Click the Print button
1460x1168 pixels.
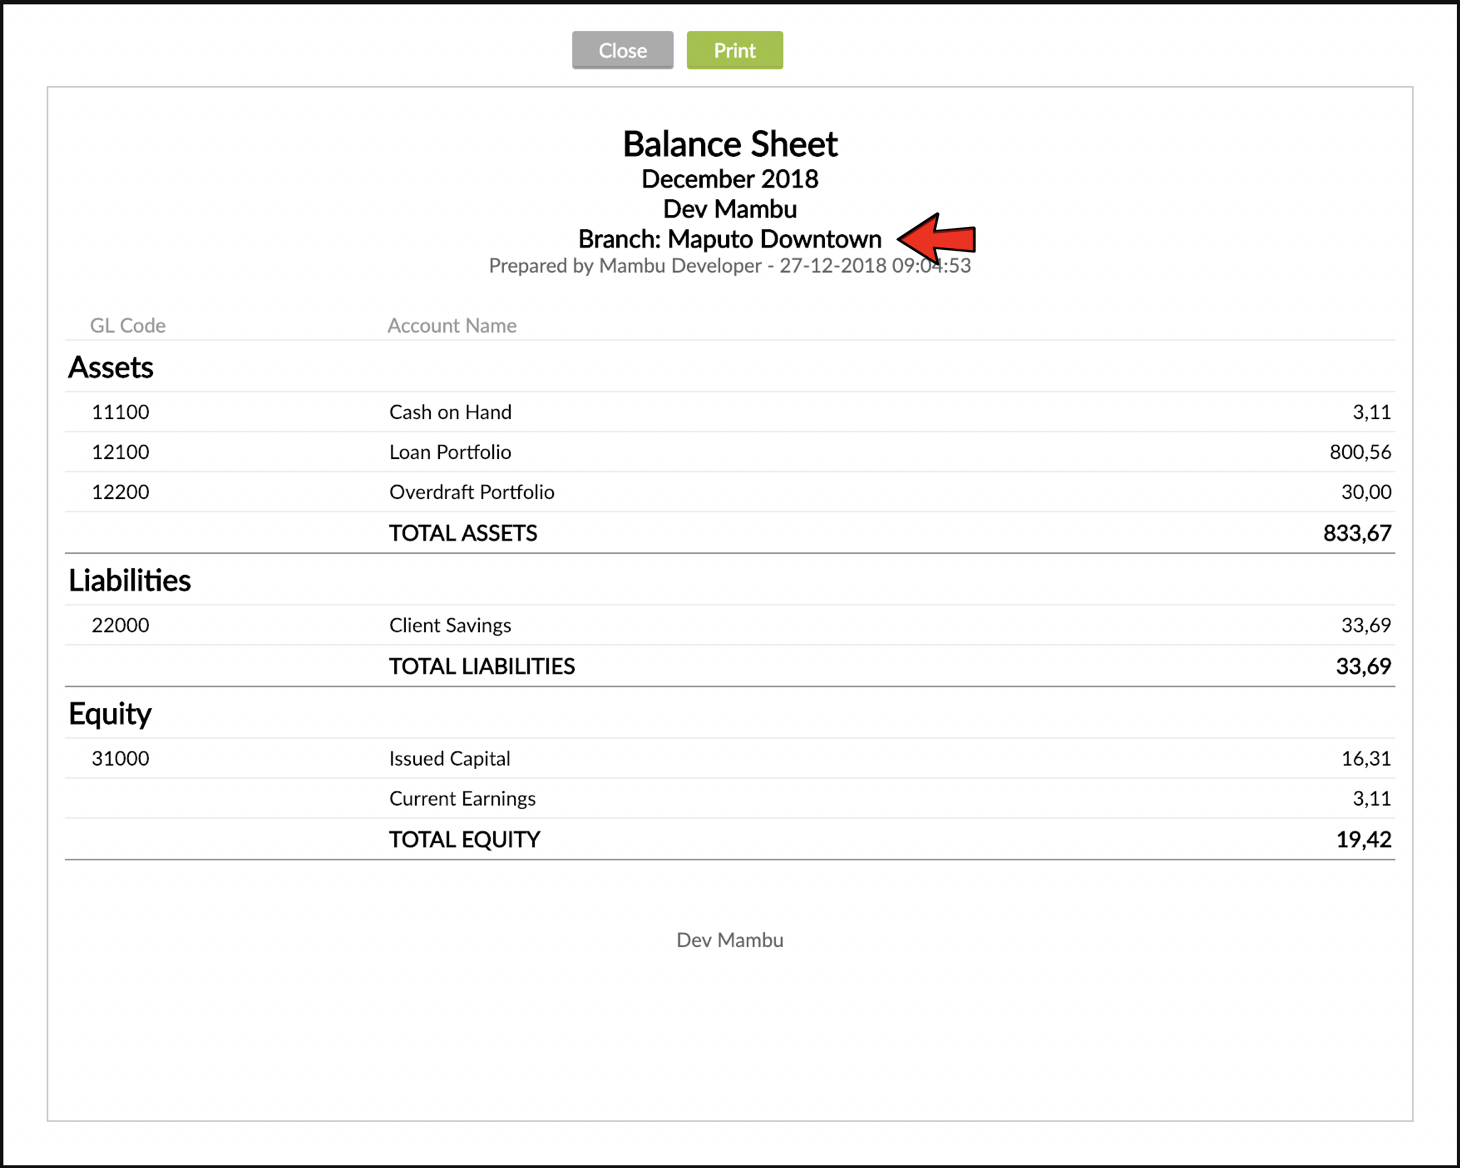[x=735, y=50]
